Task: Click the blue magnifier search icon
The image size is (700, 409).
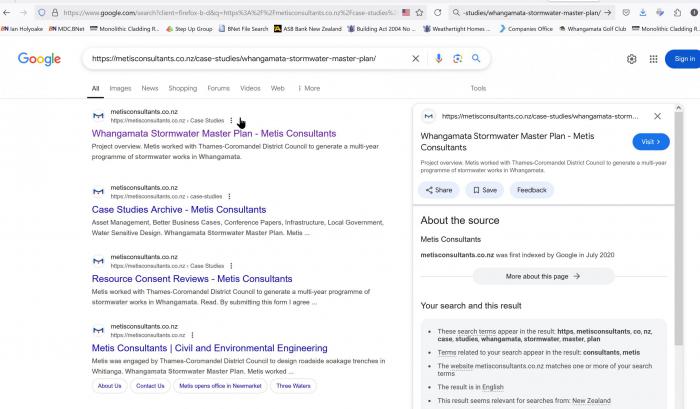Action: pyautogui.click(x=477, y=59)
